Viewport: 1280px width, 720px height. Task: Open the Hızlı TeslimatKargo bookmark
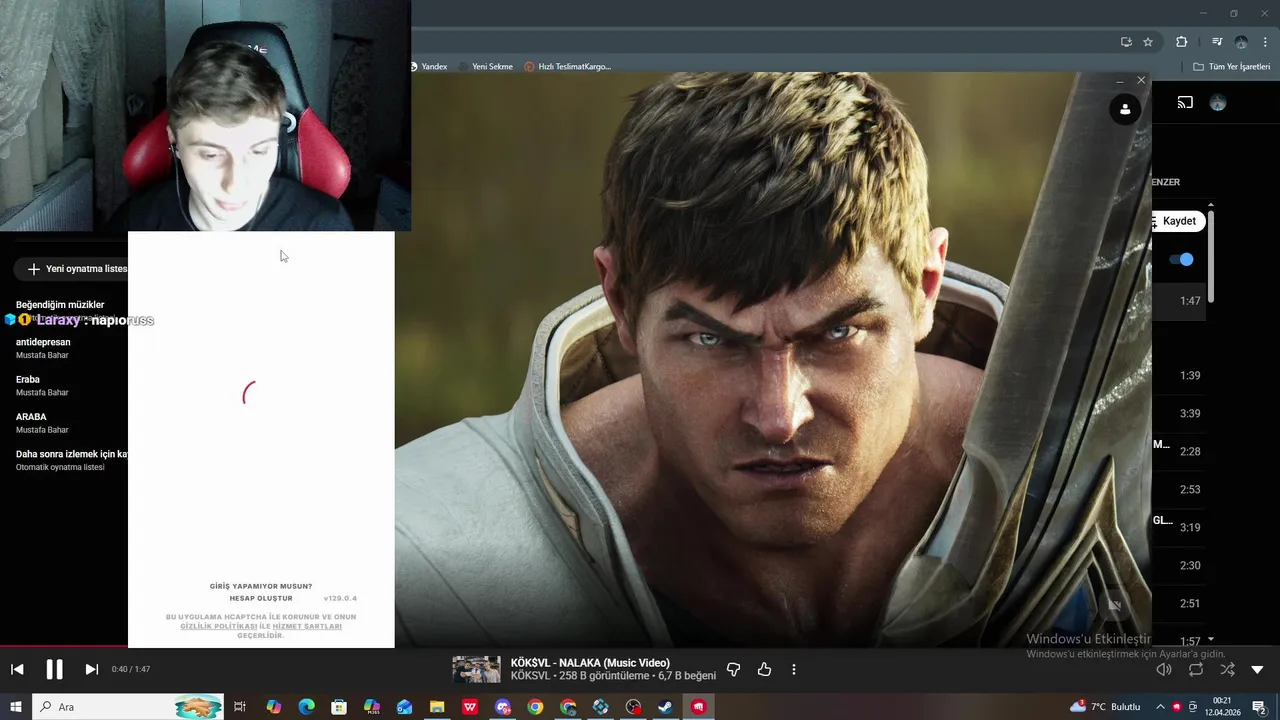(568, 67)
